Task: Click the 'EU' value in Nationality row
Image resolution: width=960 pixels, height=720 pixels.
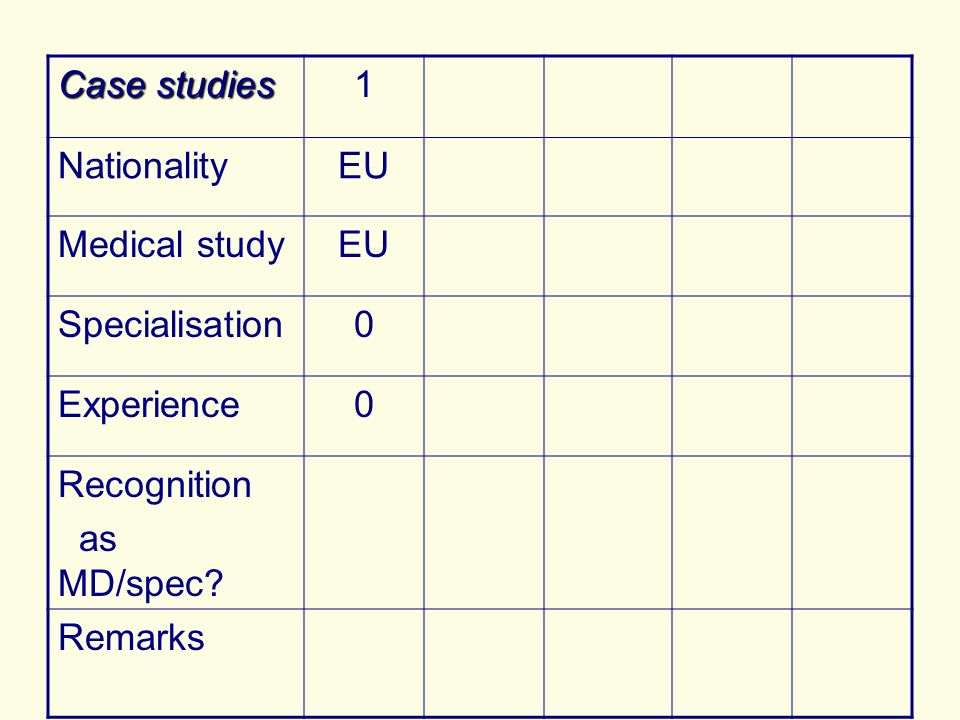Action: pos(364,166)
